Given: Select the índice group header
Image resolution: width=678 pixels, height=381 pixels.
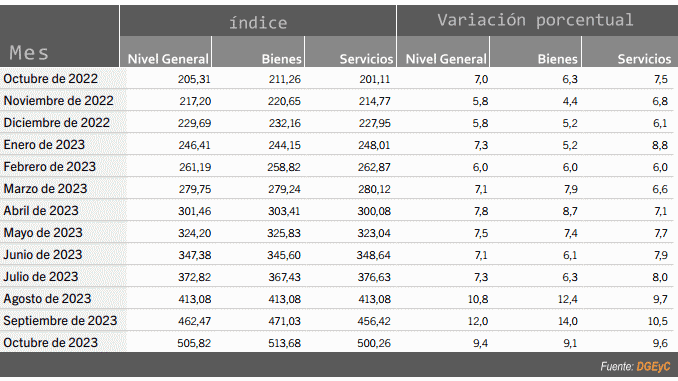Looking at the screenshot, I should click(x=258, y=22).
